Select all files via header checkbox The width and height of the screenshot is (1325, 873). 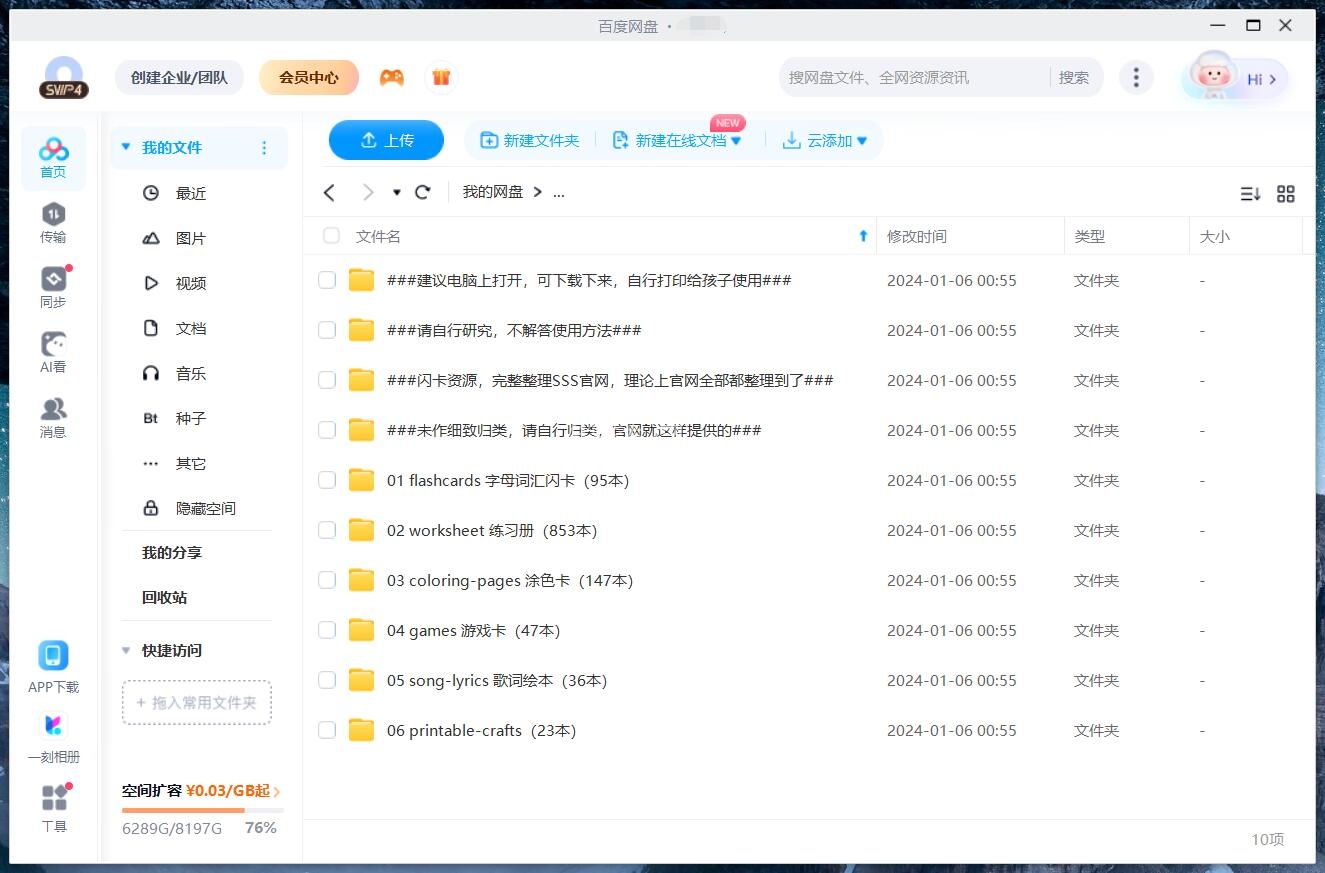tap(329, 236)
